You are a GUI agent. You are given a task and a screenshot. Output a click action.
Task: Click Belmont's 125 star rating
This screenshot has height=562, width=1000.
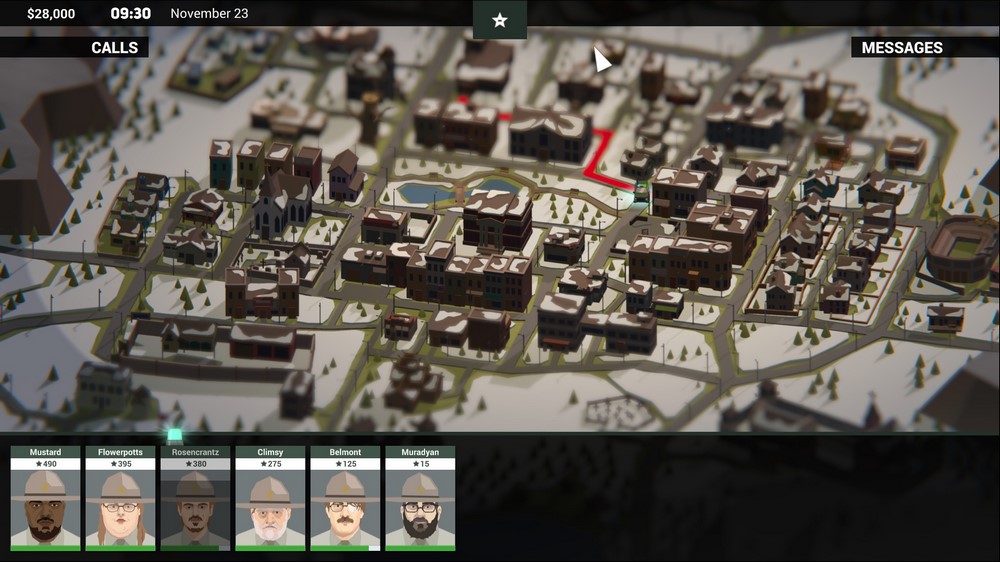click(345, 464)
